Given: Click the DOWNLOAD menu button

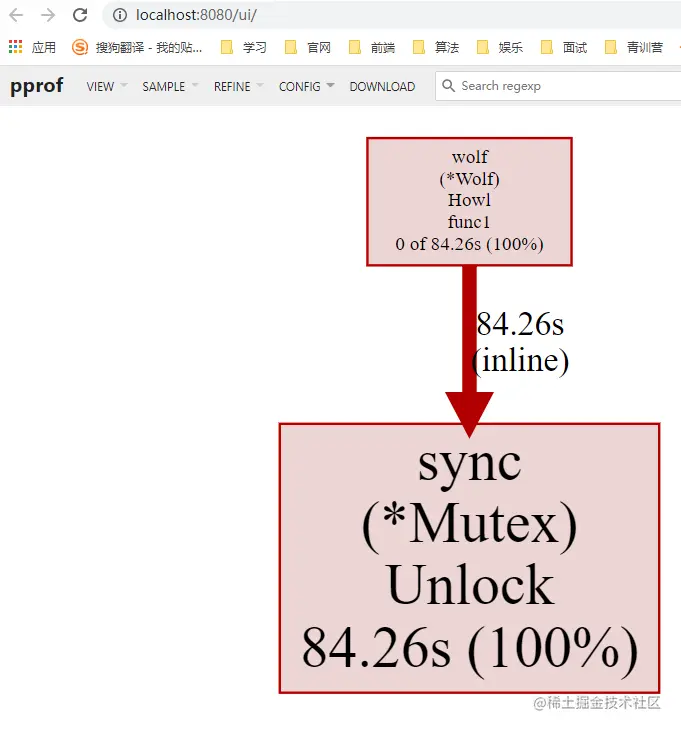Looking at the screenshot, I should pos(382,86).
